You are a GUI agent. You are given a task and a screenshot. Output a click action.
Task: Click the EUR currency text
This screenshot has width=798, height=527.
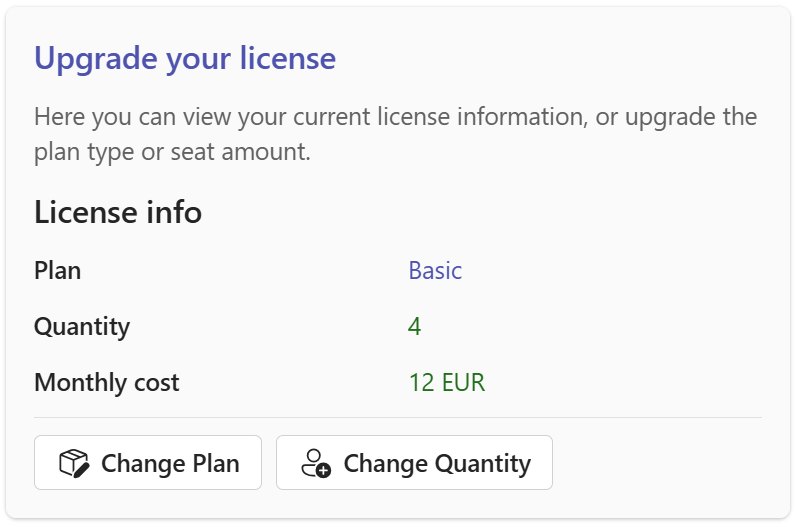463,383
